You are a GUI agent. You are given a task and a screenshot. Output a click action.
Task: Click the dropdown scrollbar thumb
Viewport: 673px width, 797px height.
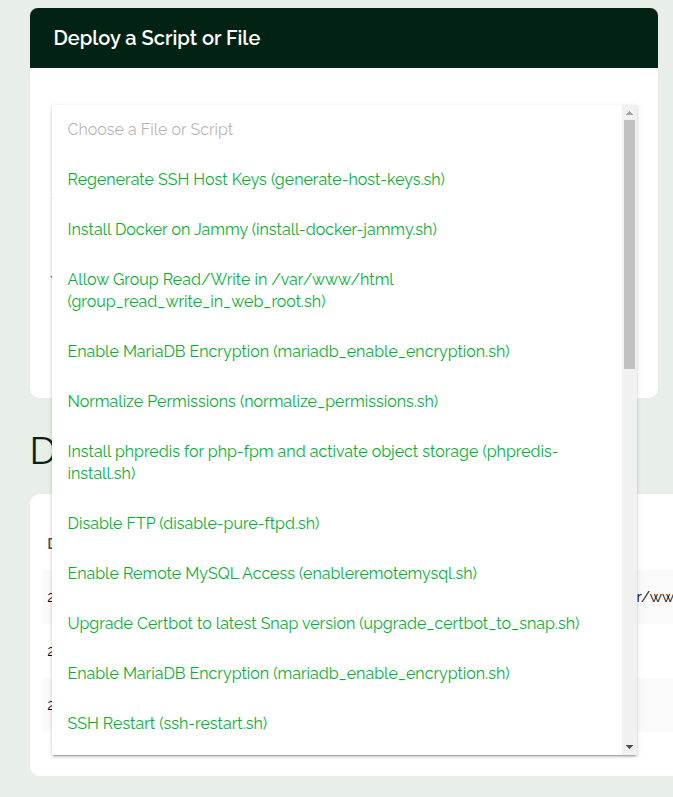(x=629, y=240)
